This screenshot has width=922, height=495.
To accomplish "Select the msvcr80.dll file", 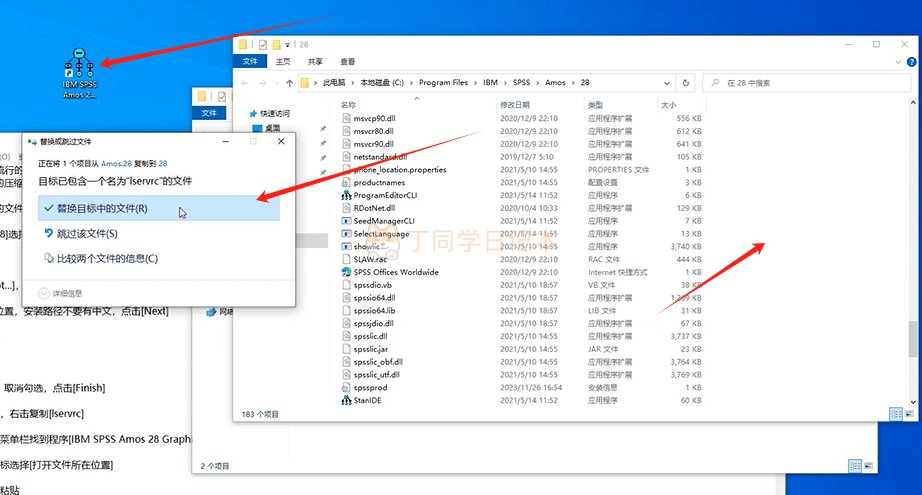I will pos(373,131).
